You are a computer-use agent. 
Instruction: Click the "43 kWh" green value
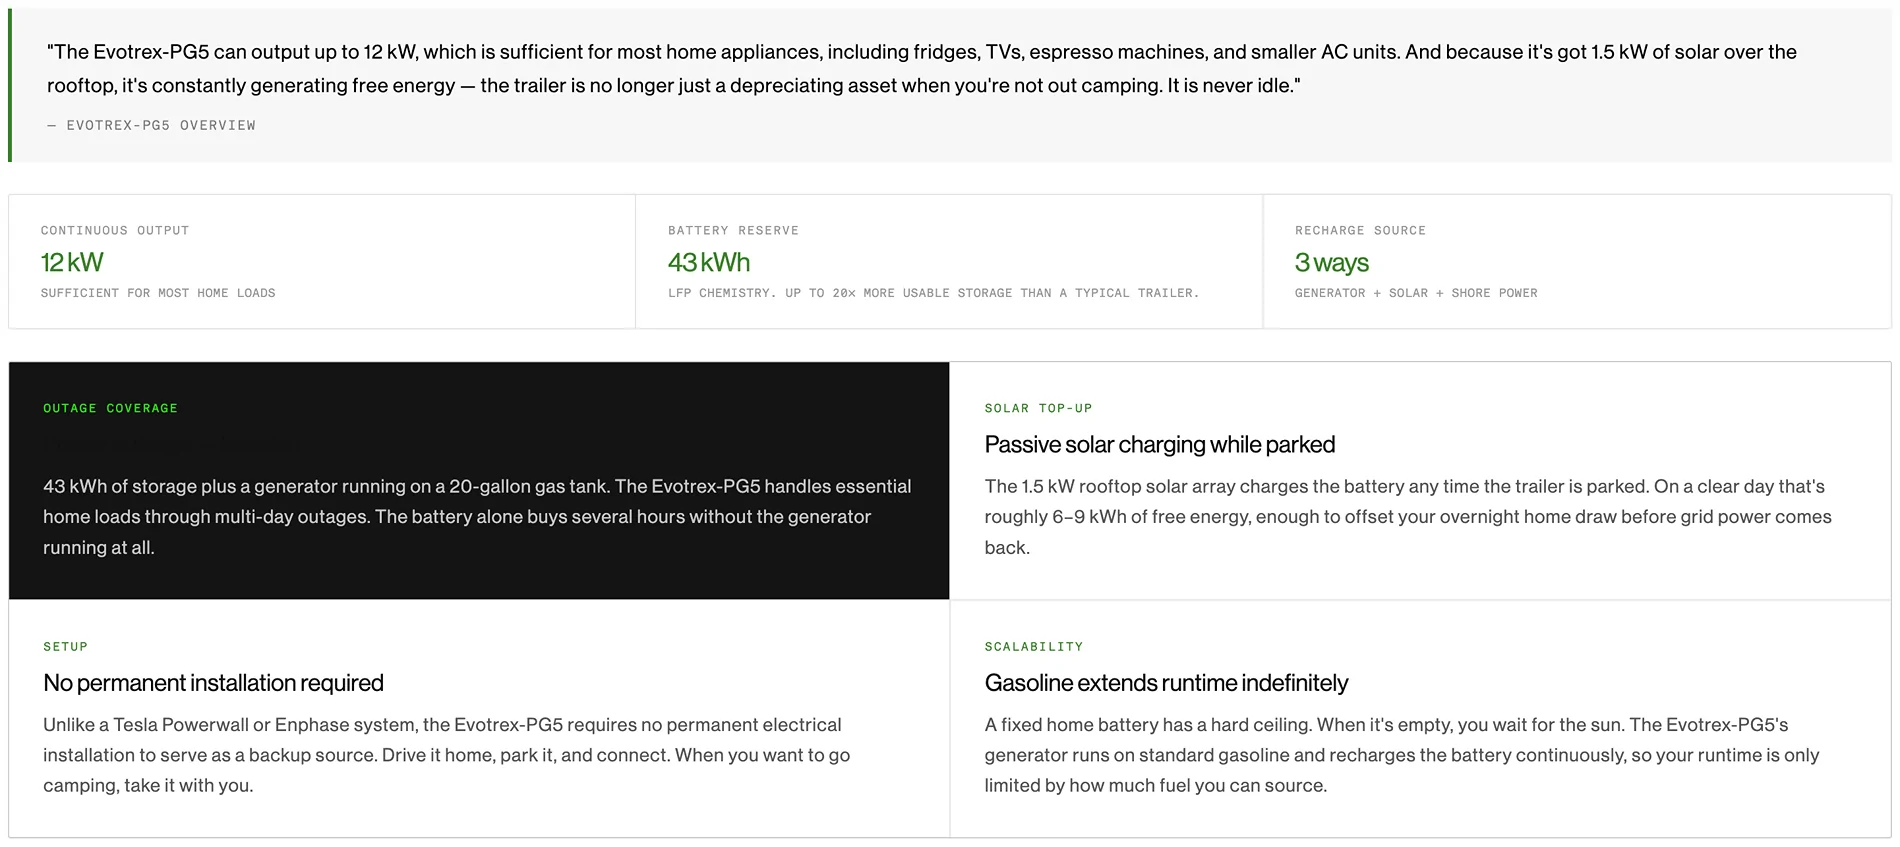tap(709, 262)
